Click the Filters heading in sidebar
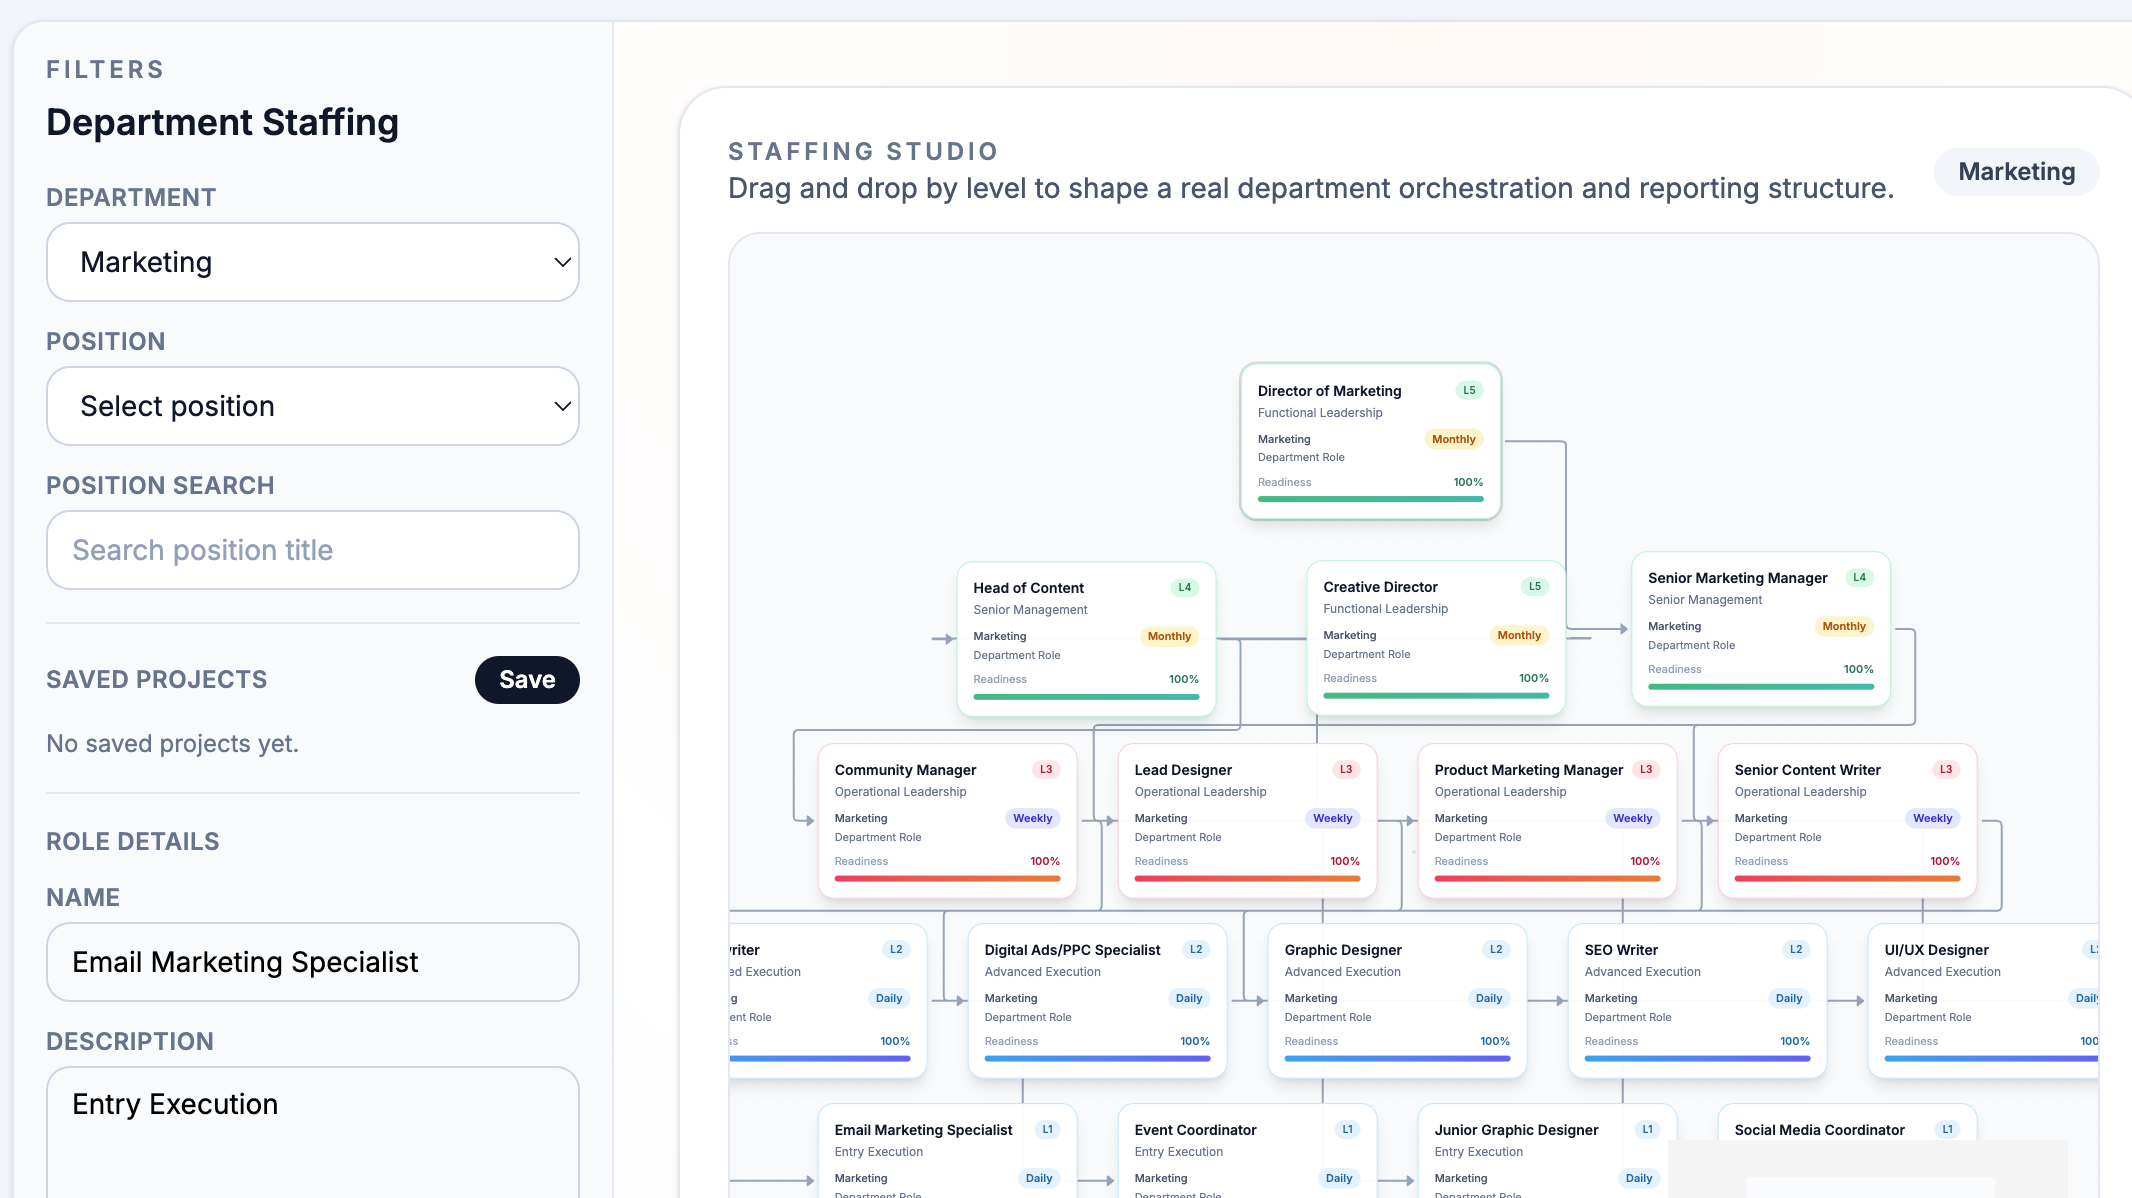 (x=104, y=69)
